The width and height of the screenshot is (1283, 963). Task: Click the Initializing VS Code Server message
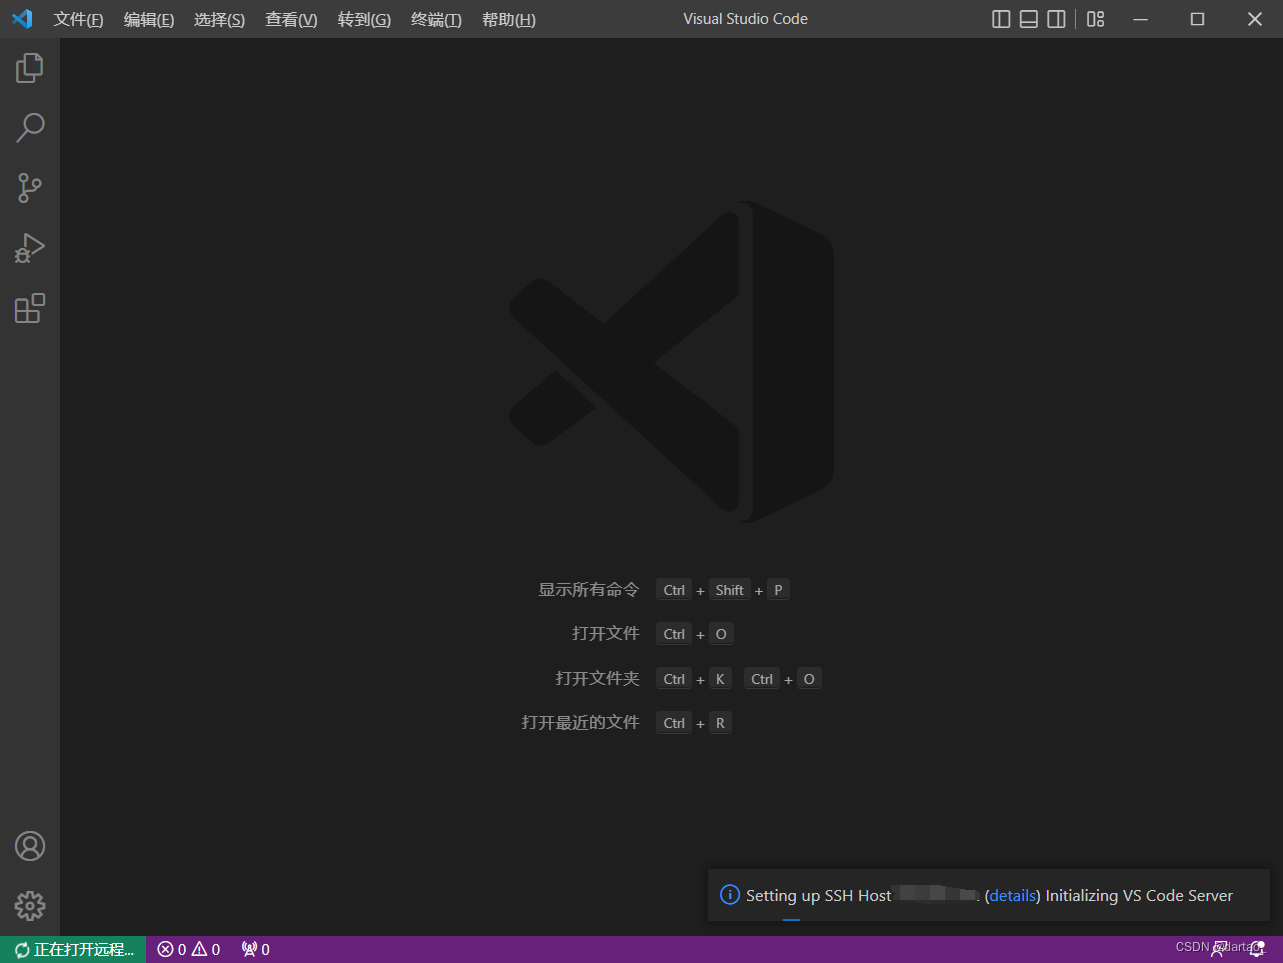(x=1139, y=896)
